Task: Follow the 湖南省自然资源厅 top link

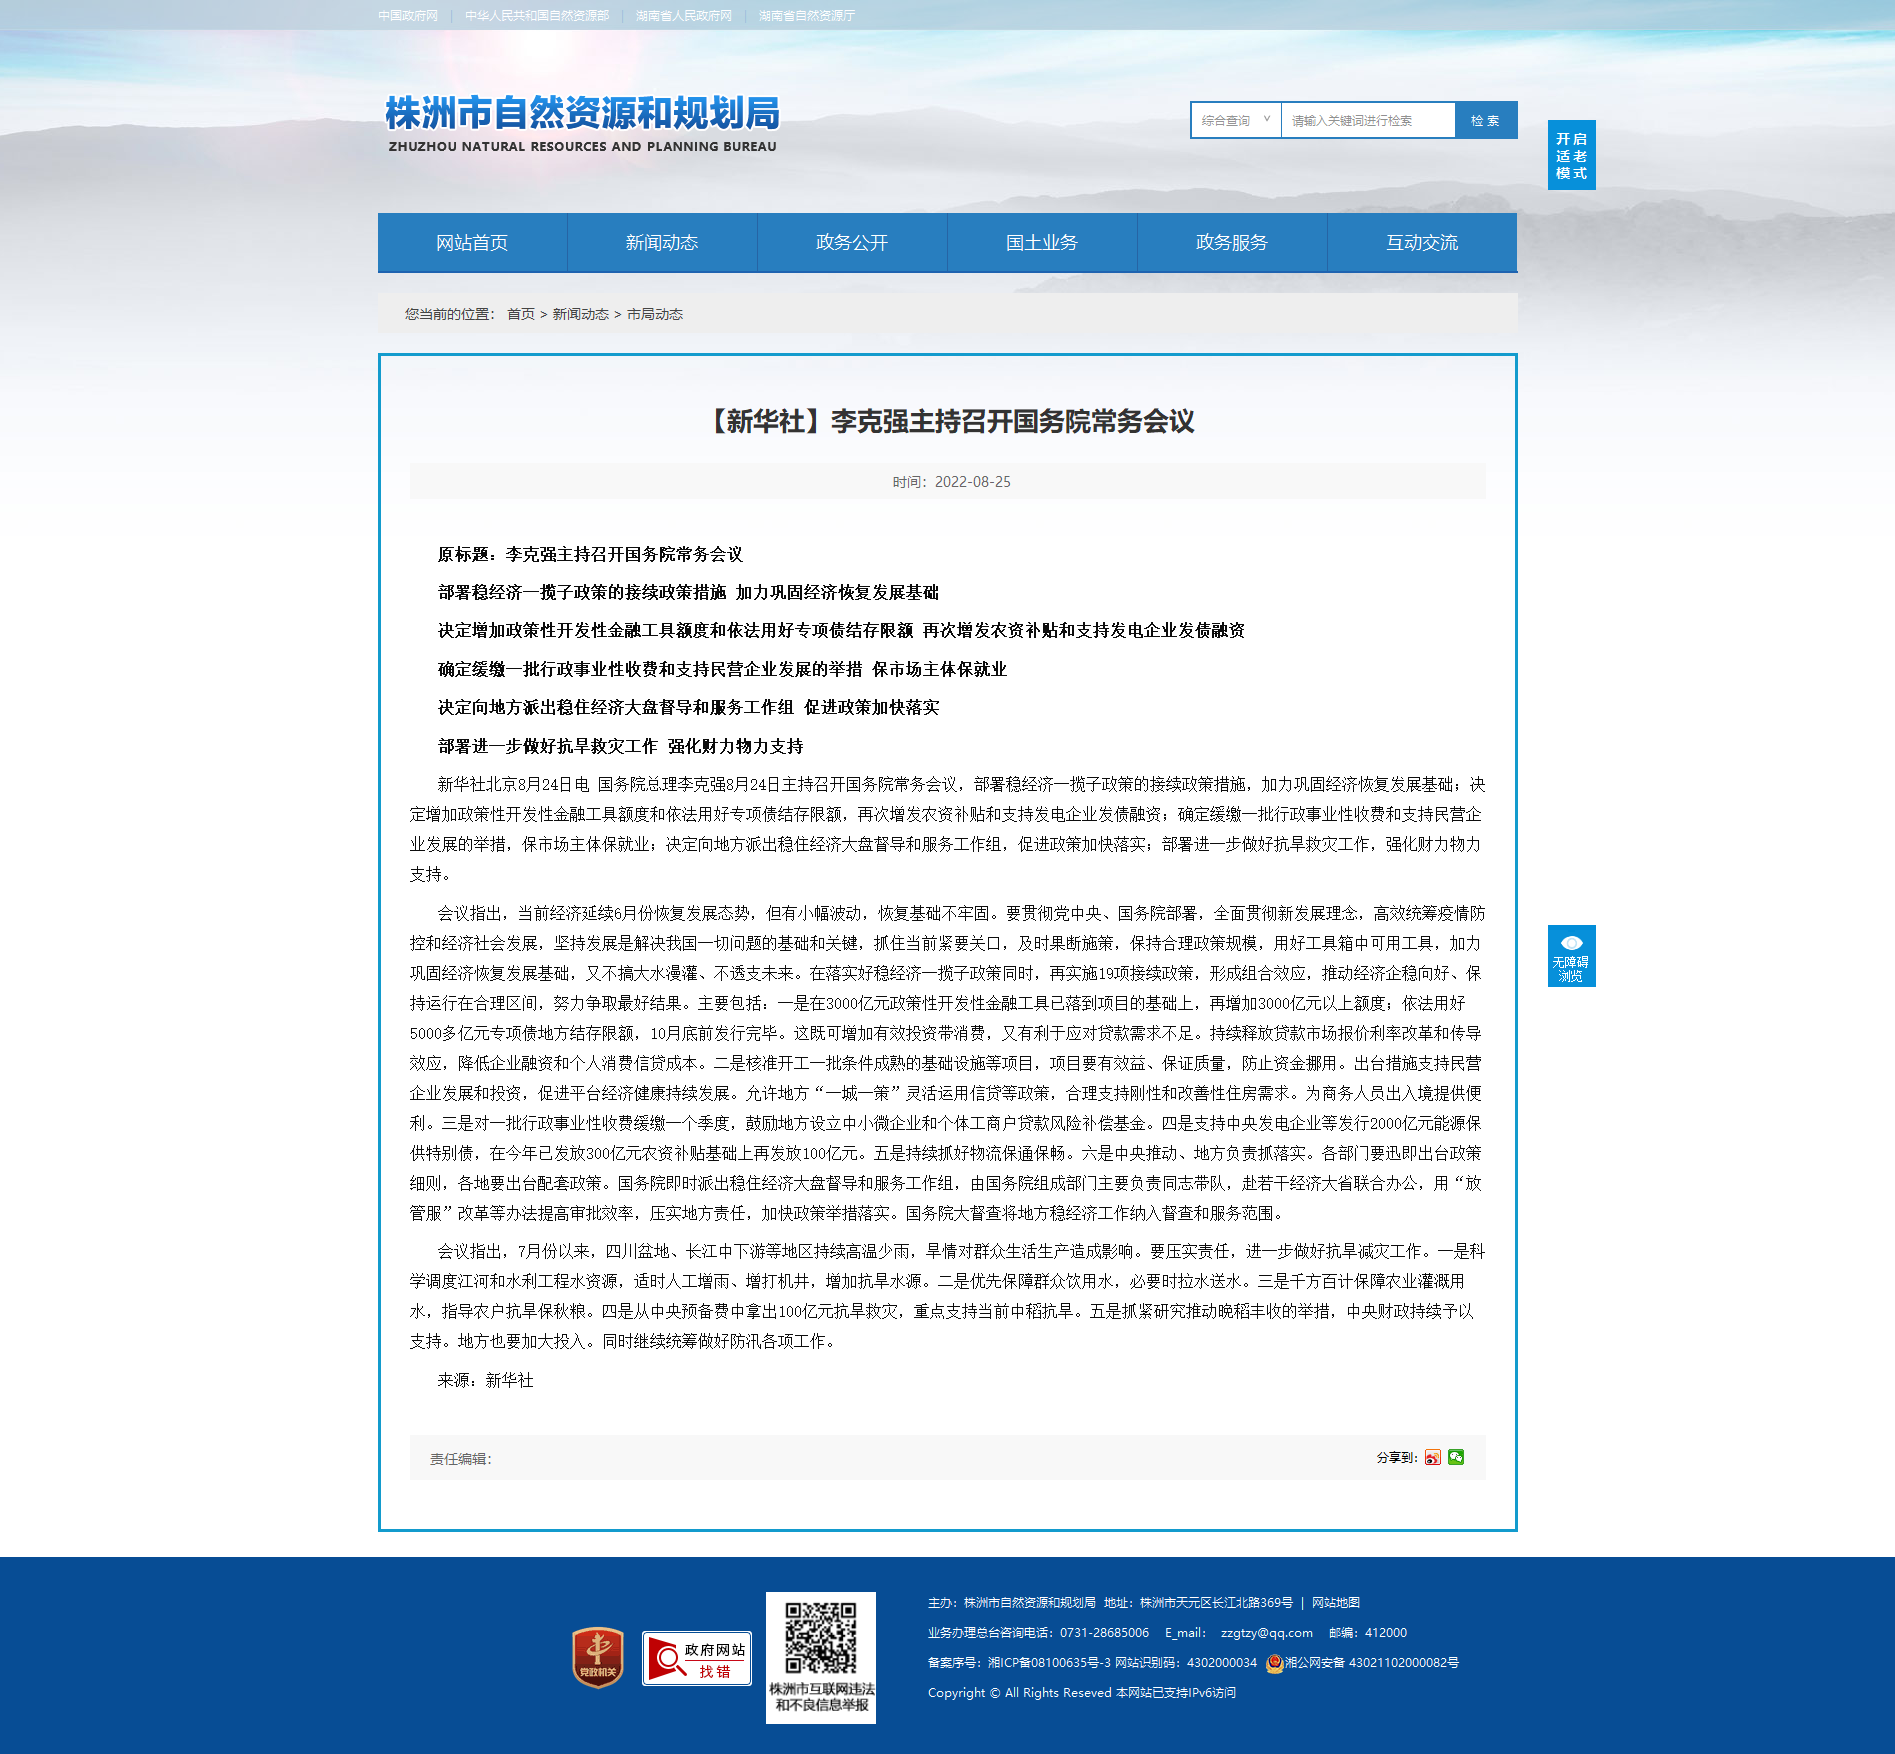Action: click(x=807, y=15)
